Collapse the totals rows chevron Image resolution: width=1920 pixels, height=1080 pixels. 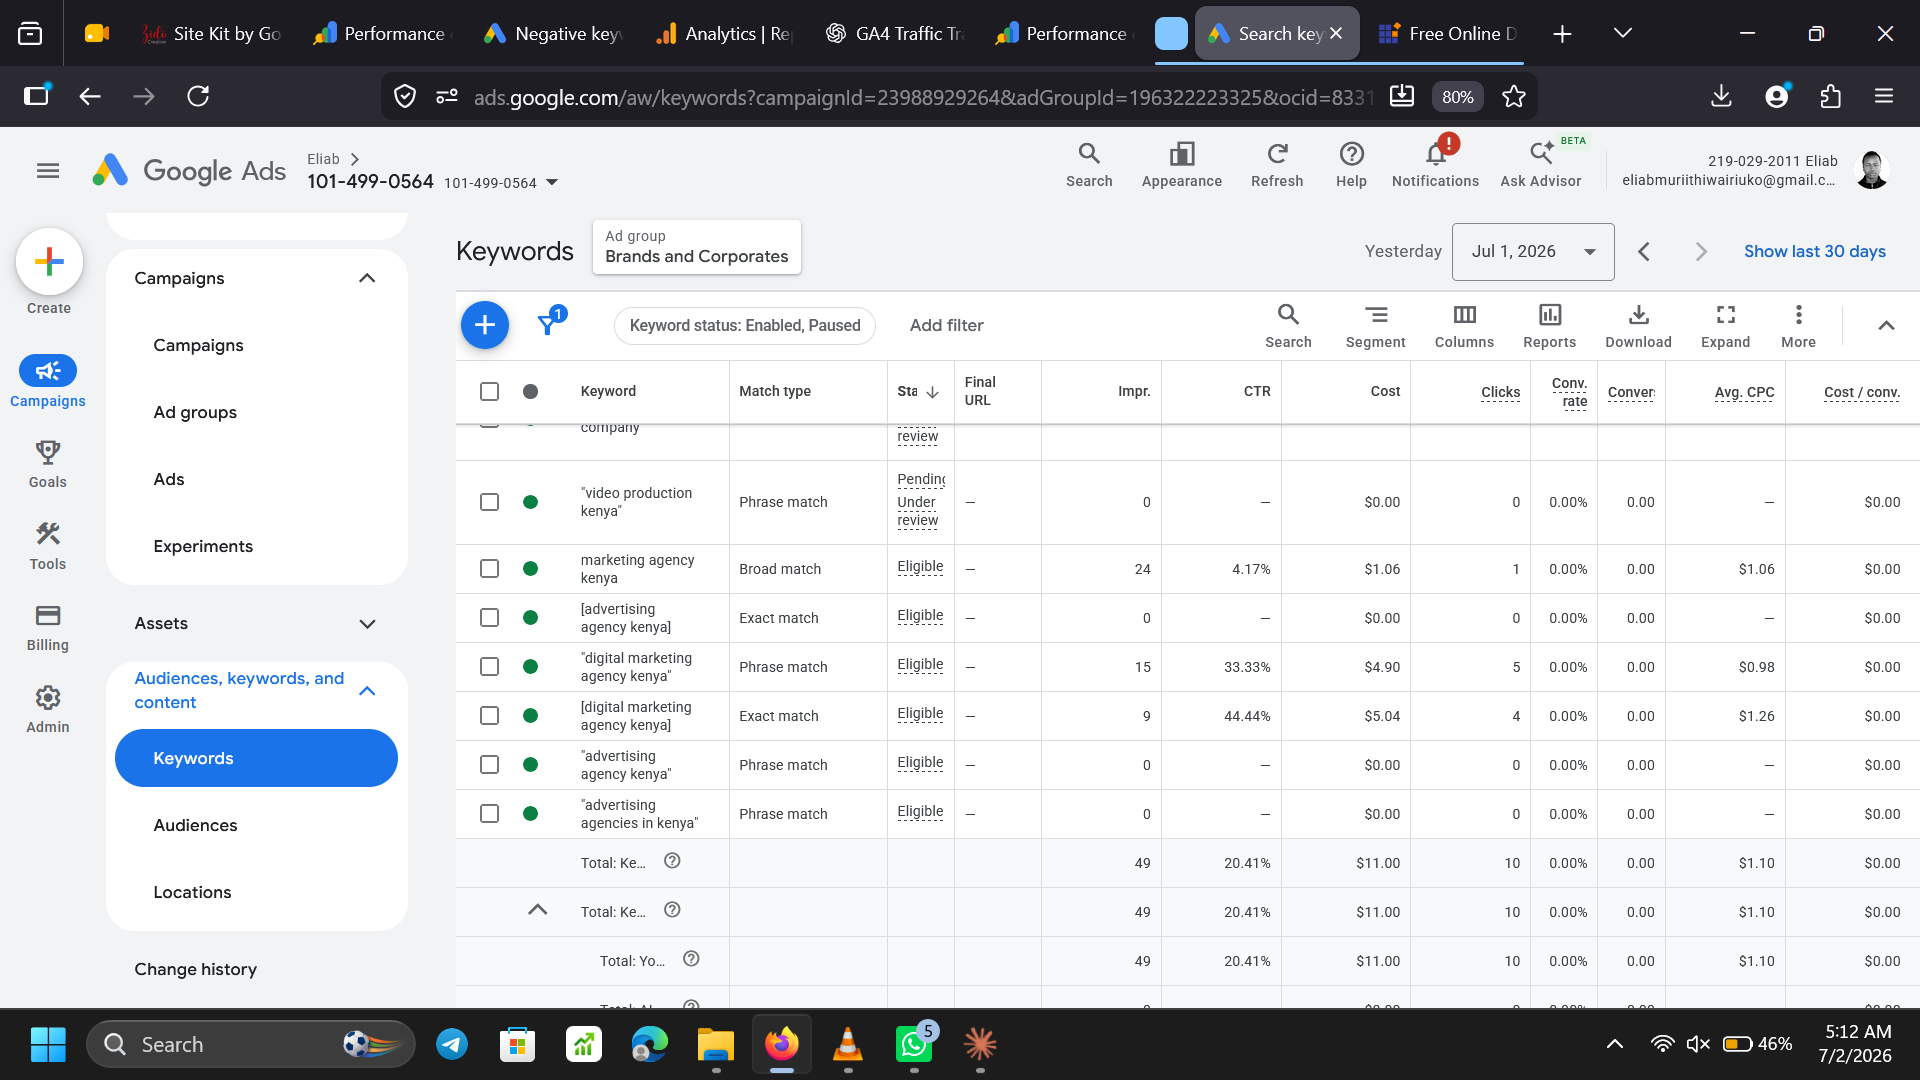(538, 910)
